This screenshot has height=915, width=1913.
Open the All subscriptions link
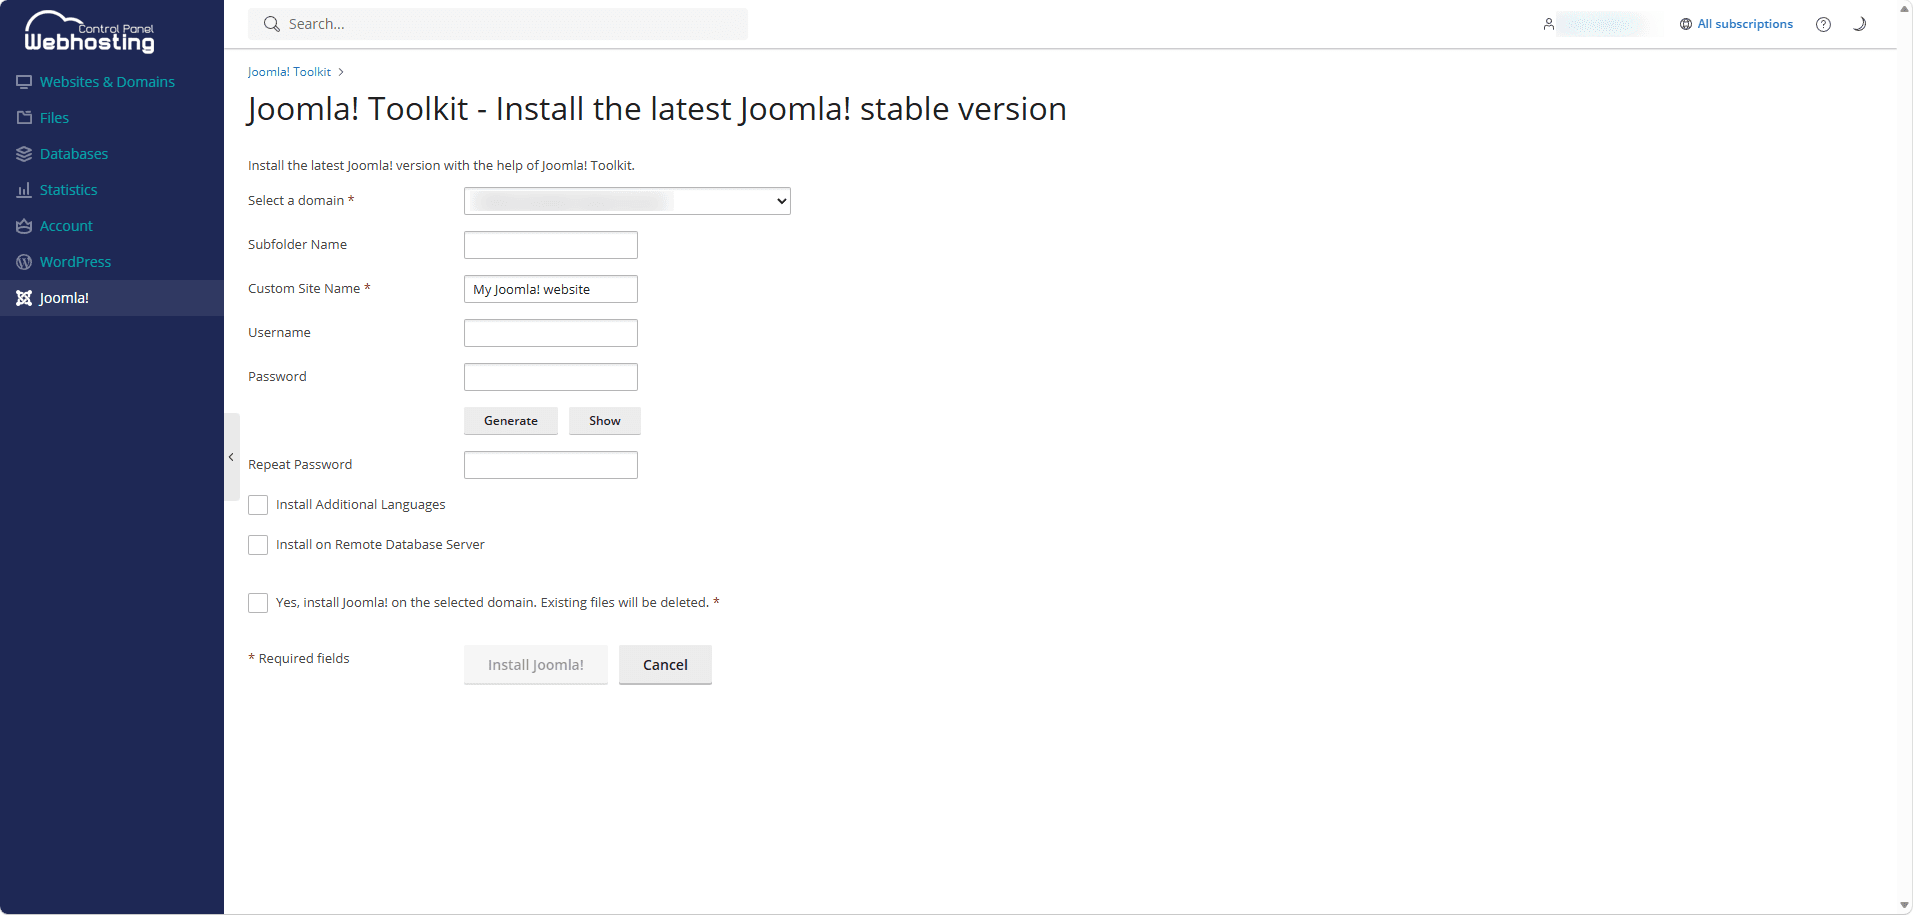[1745, 24]
